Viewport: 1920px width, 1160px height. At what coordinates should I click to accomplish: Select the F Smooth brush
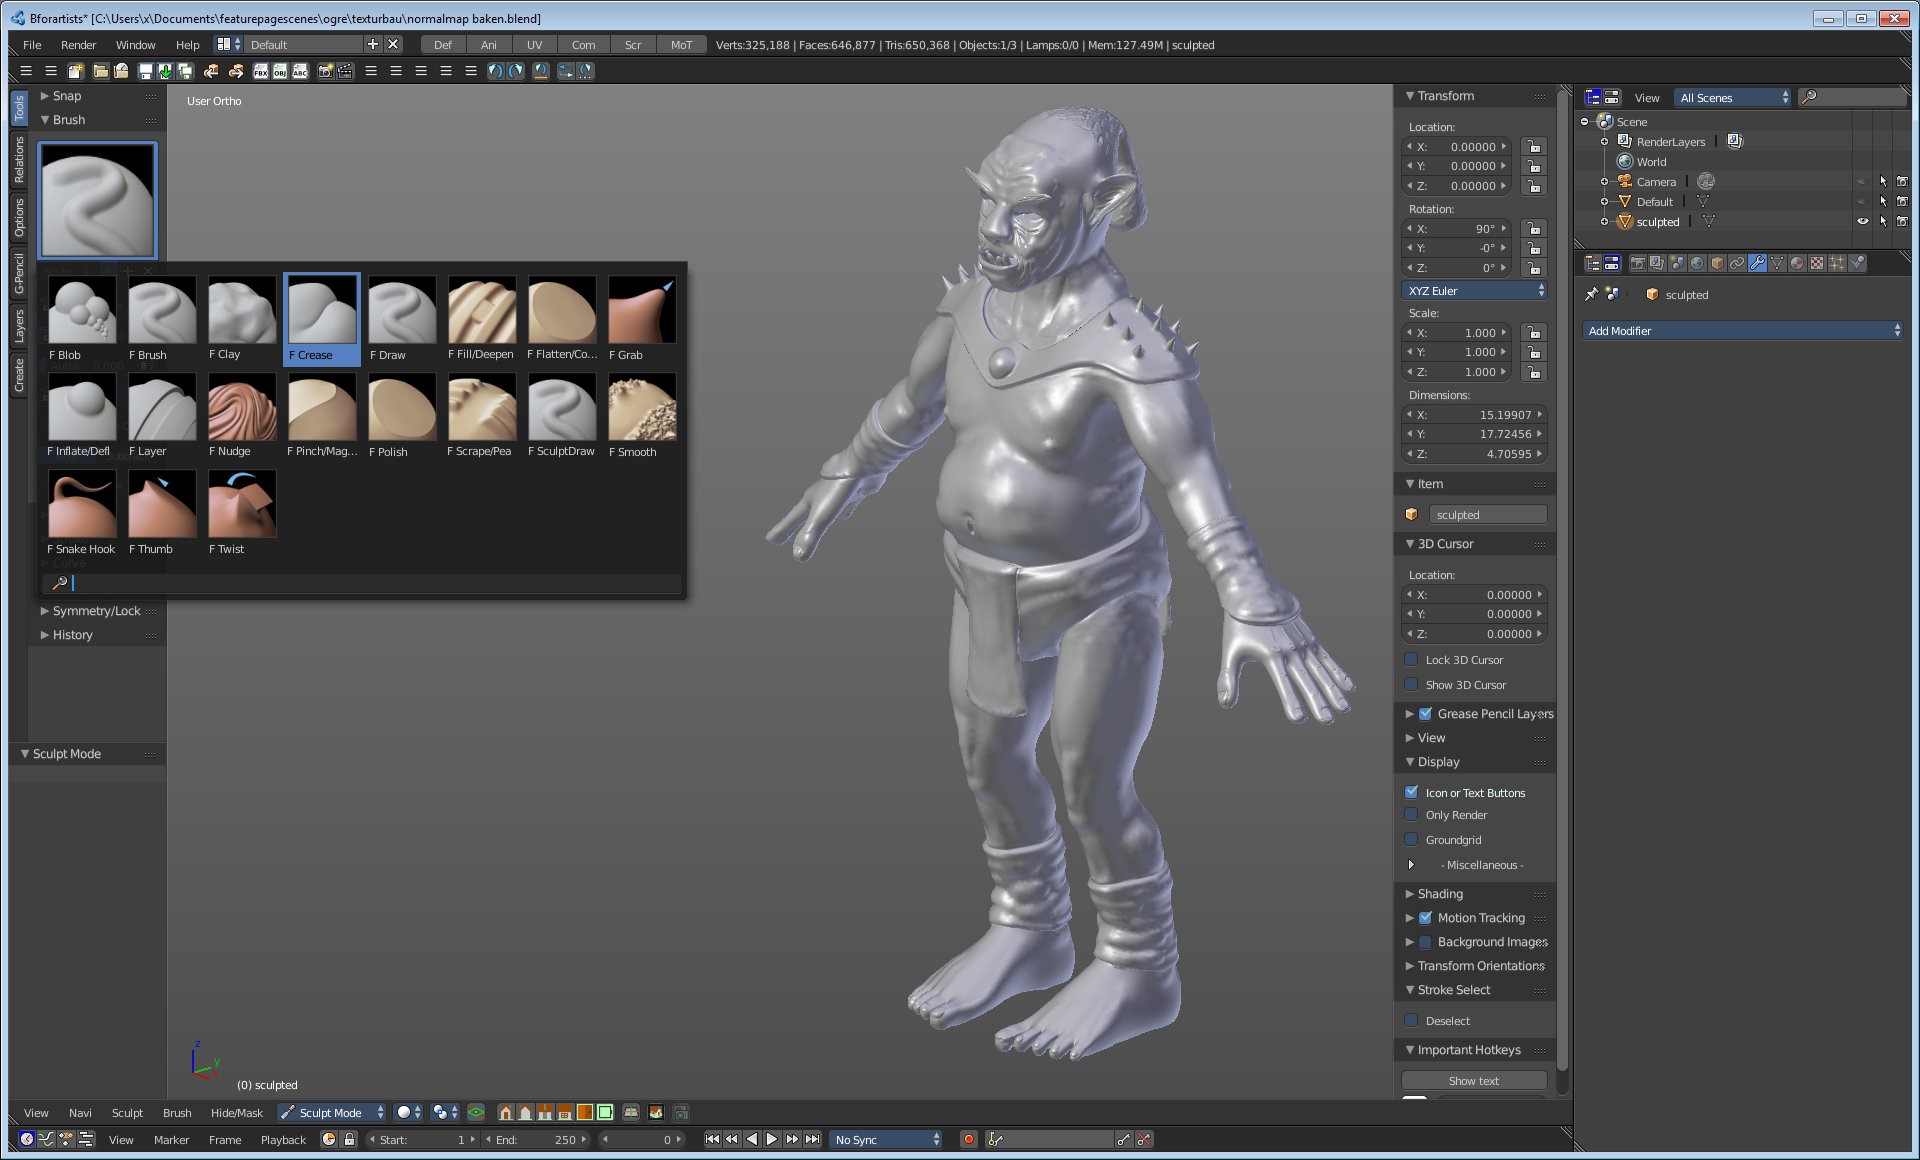[x=641, y=409]
